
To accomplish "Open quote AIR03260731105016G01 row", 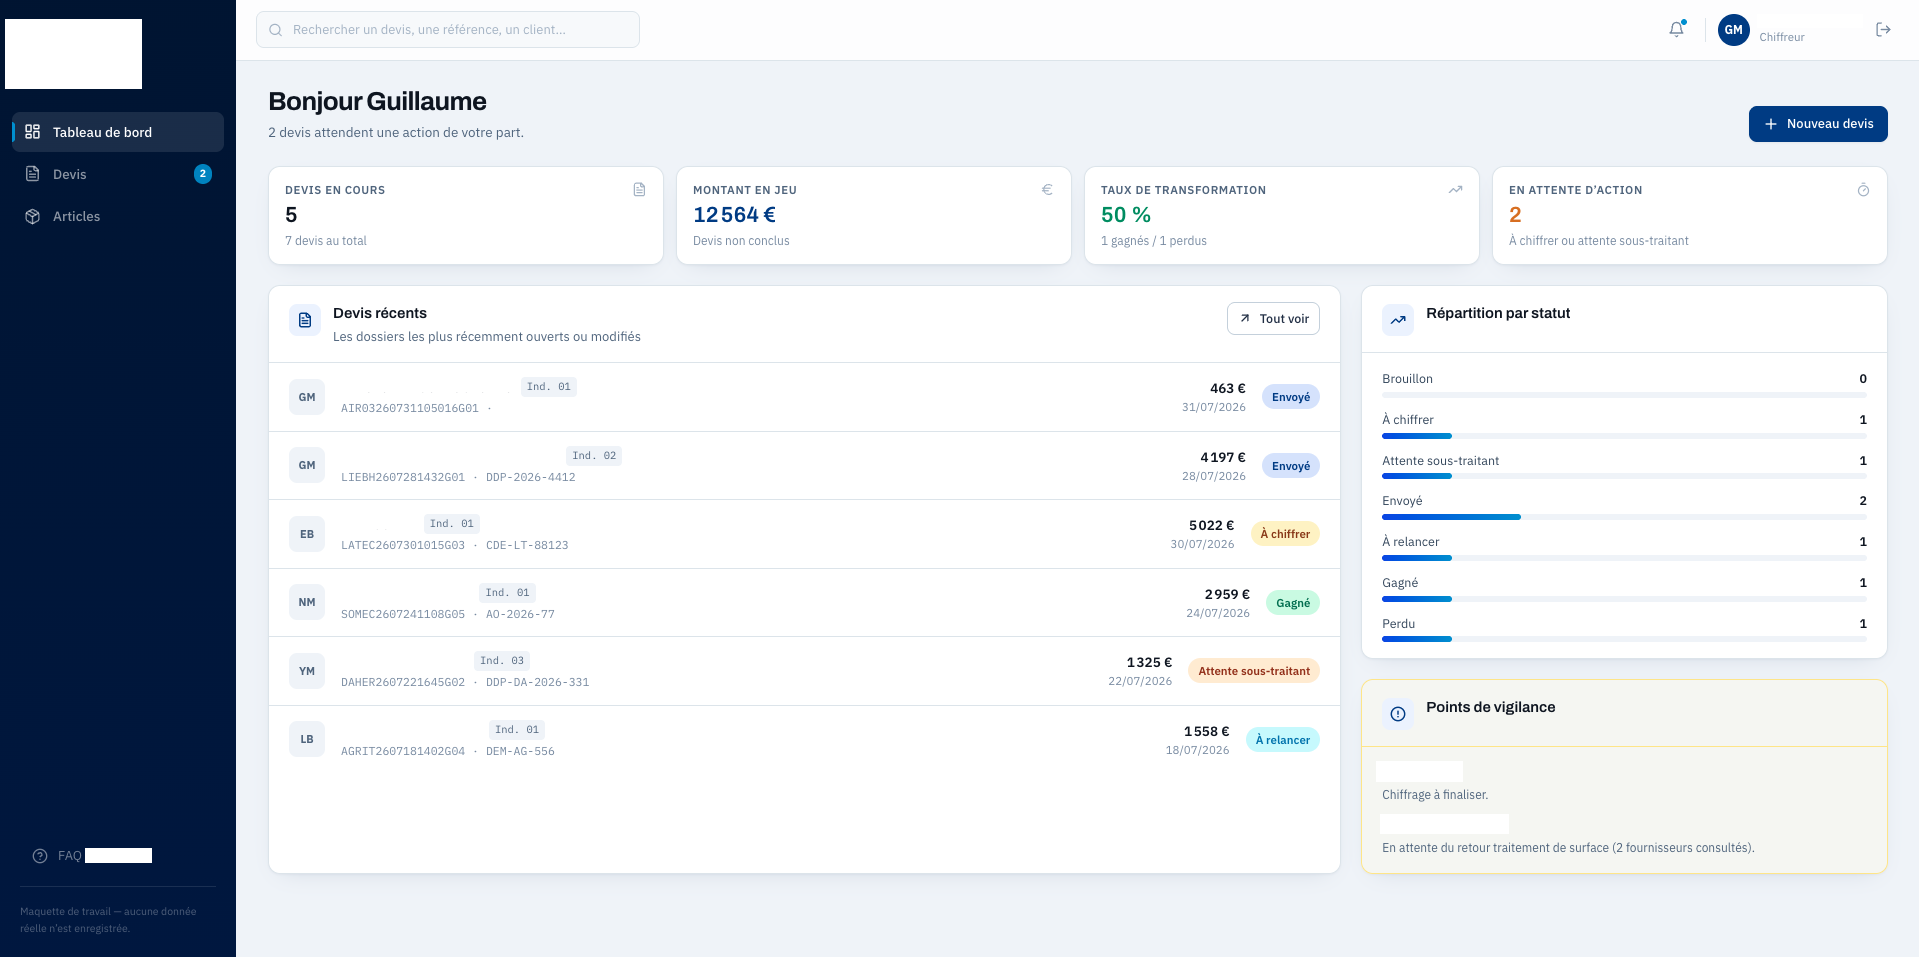I will click(x=804, y=397).
